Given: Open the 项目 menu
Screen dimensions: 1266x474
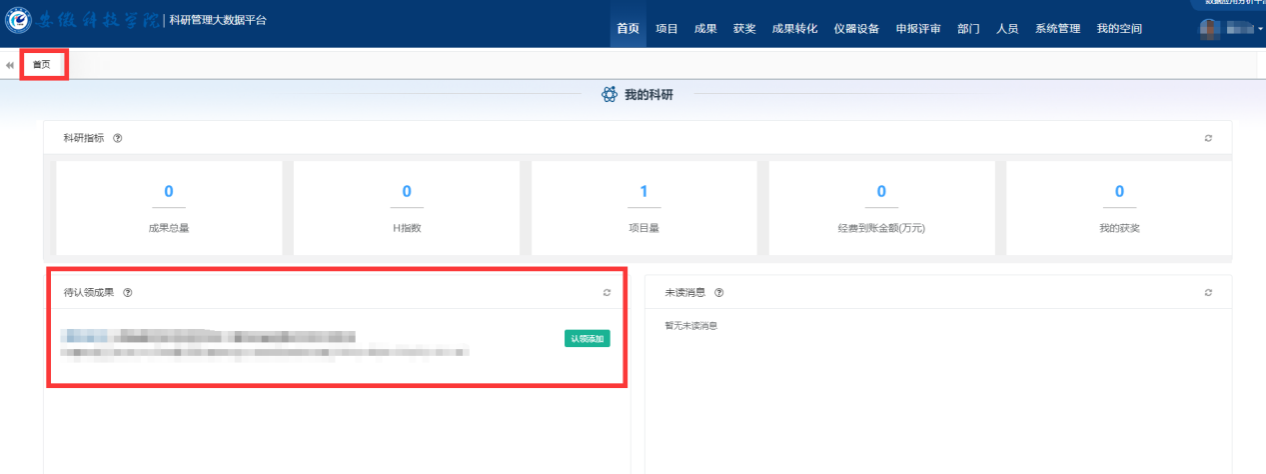Looking at the screenshot, I should pos(667,29).
